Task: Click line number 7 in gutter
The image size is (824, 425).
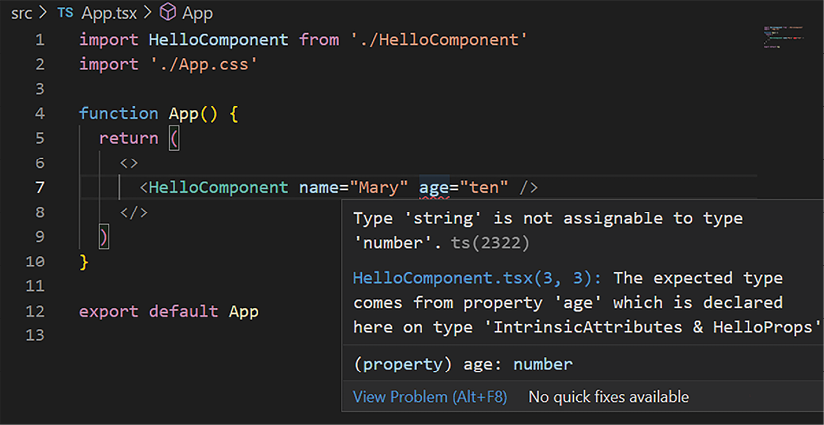Action: (x=39, y=187)
